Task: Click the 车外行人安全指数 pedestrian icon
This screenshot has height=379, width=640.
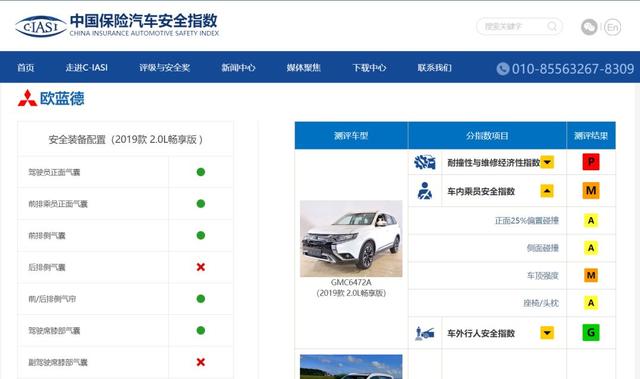Action: [425, 333]
